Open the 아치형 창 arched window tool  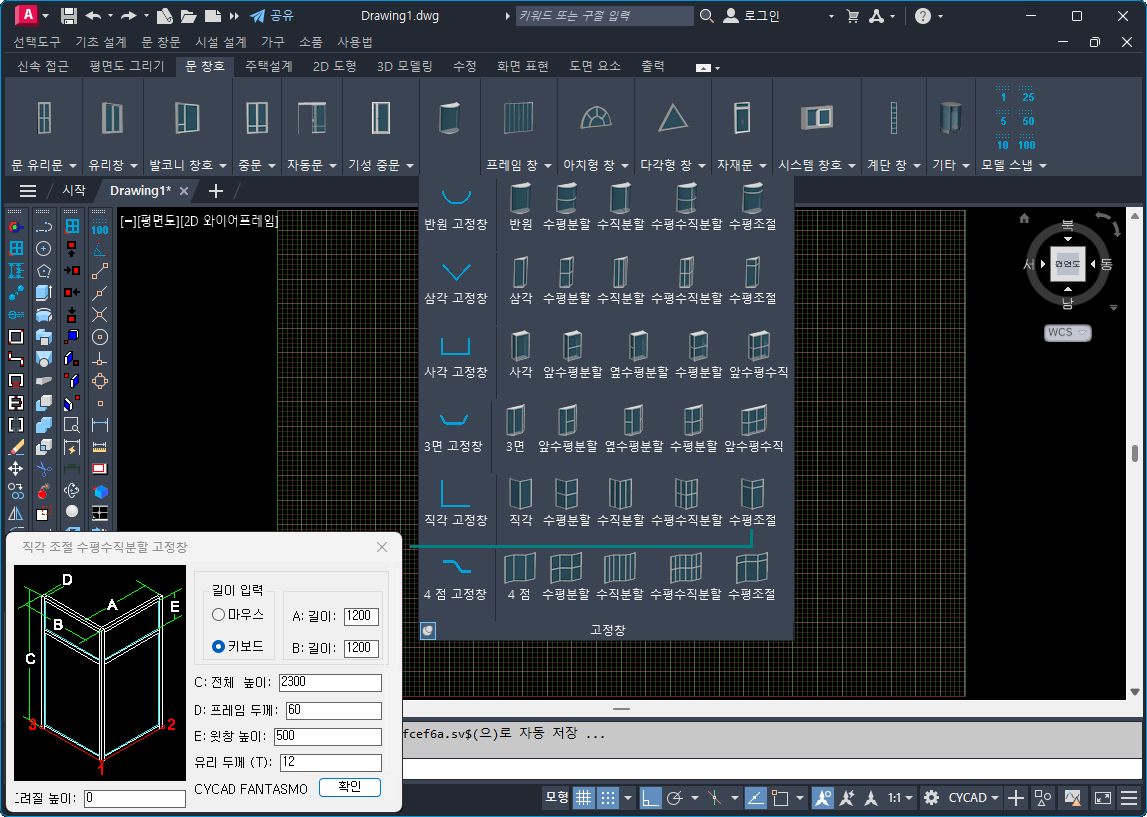pyautogui.click(x=595, y=118)
